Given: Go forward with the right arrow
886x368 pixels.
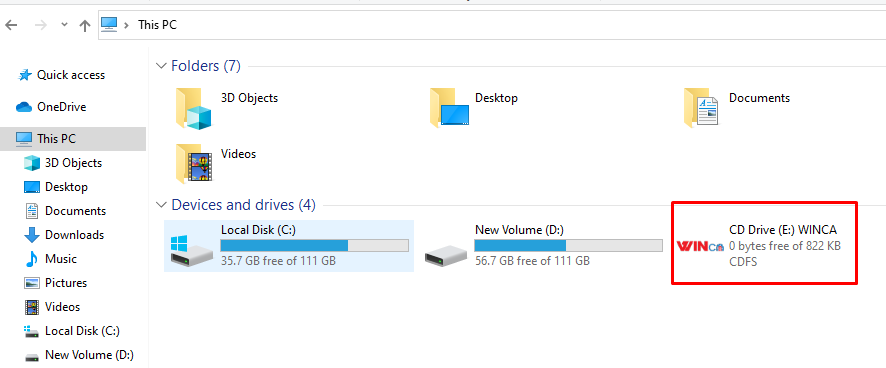Looking at the screenshot, I should click(x=40, y=25).
